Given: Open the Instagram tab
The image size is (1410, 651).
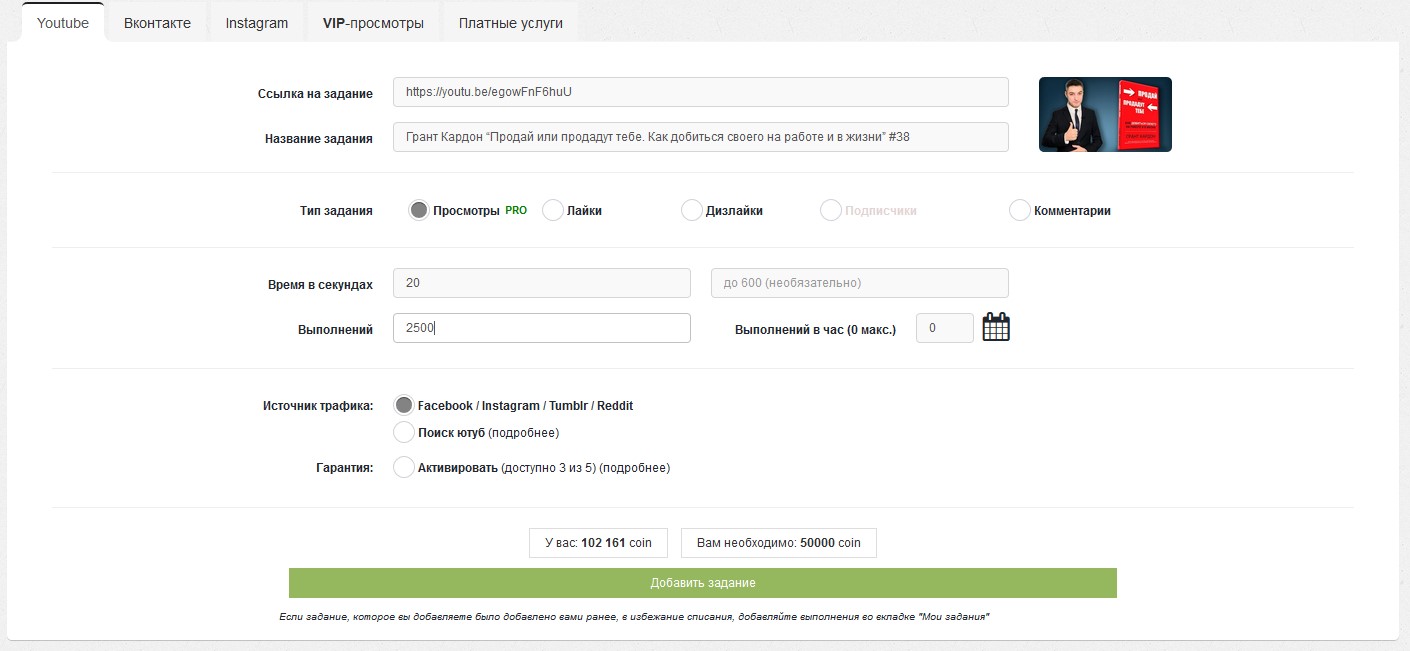Looking at the screenshot, I should point(257,23).
